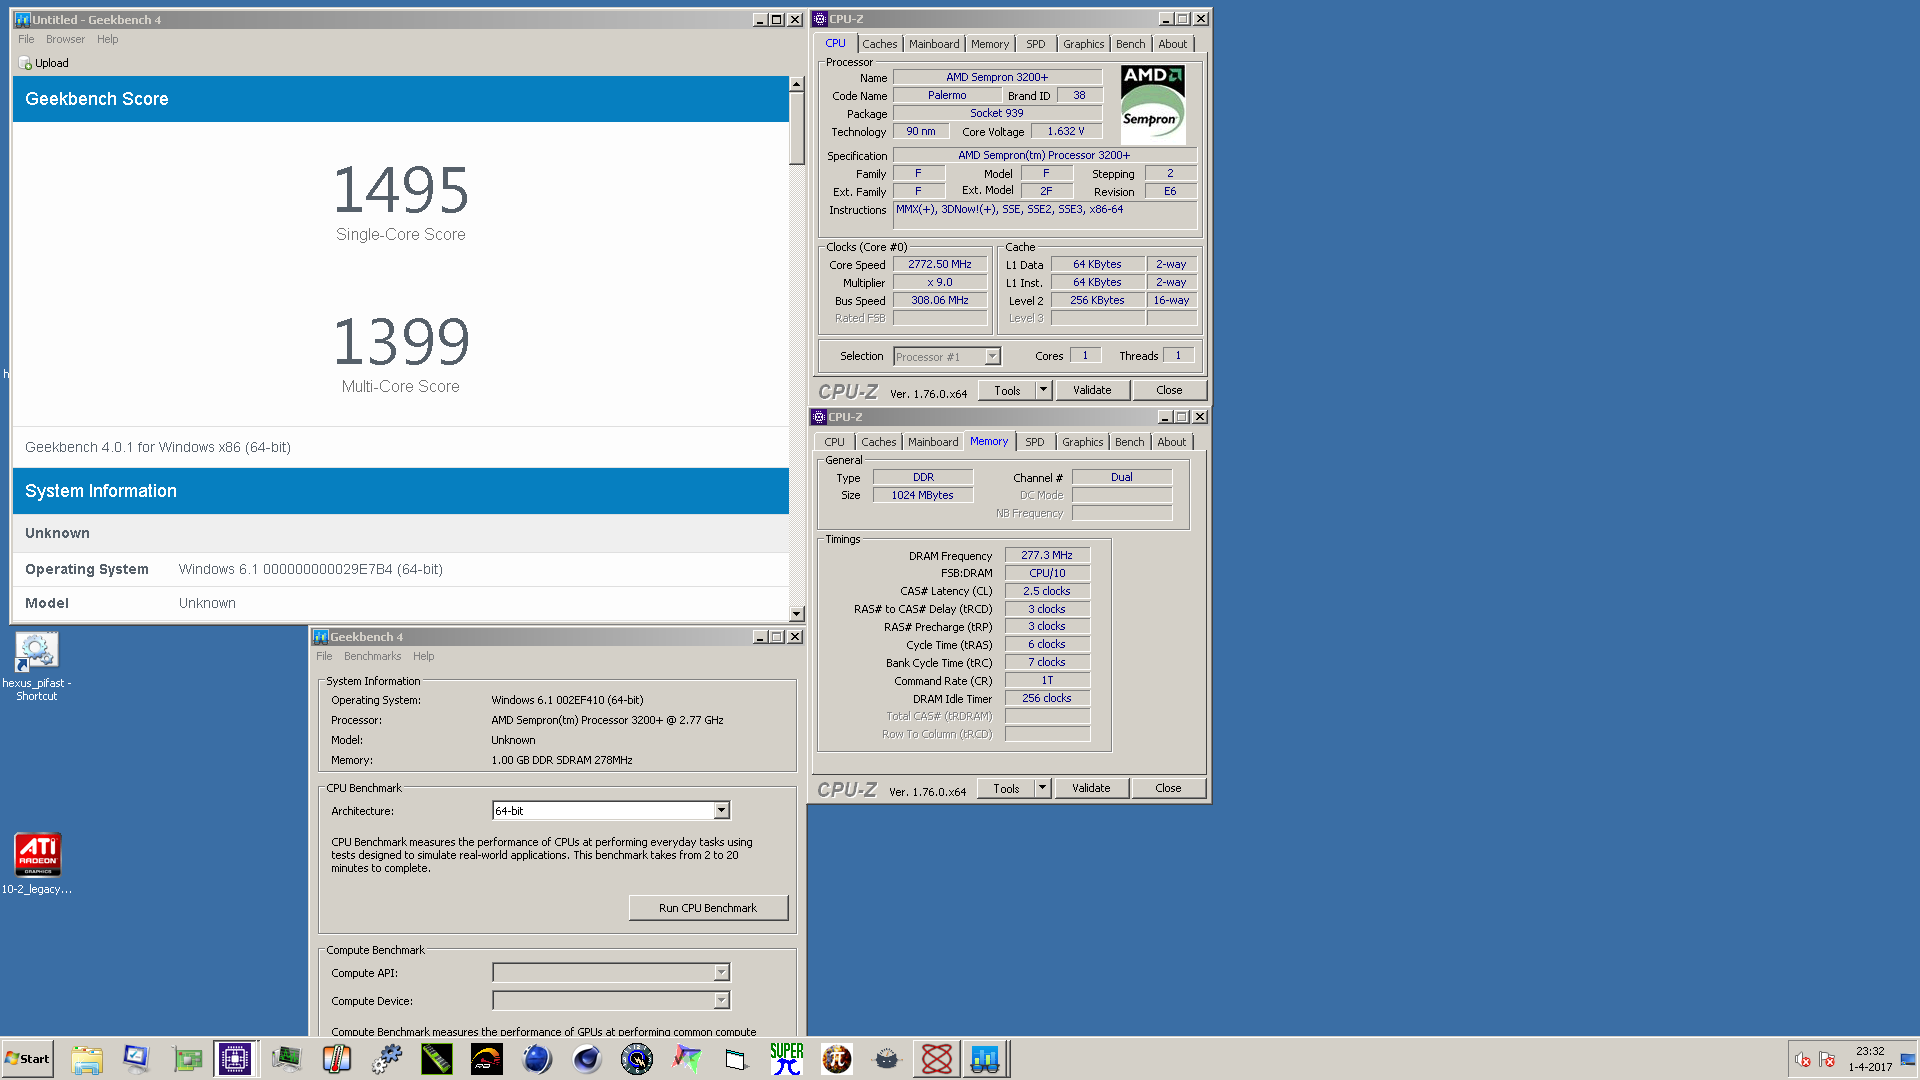Open the red speedometer taskbar icon

[487, 1059]
